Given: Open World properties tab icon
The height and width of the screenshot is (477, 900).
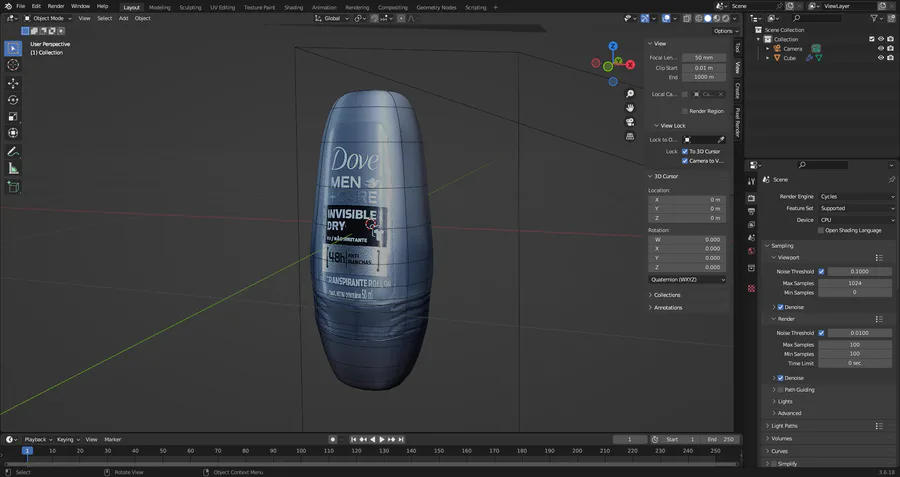Looking at the screenshot, I should pyautogui.click(x=751, y=251).
